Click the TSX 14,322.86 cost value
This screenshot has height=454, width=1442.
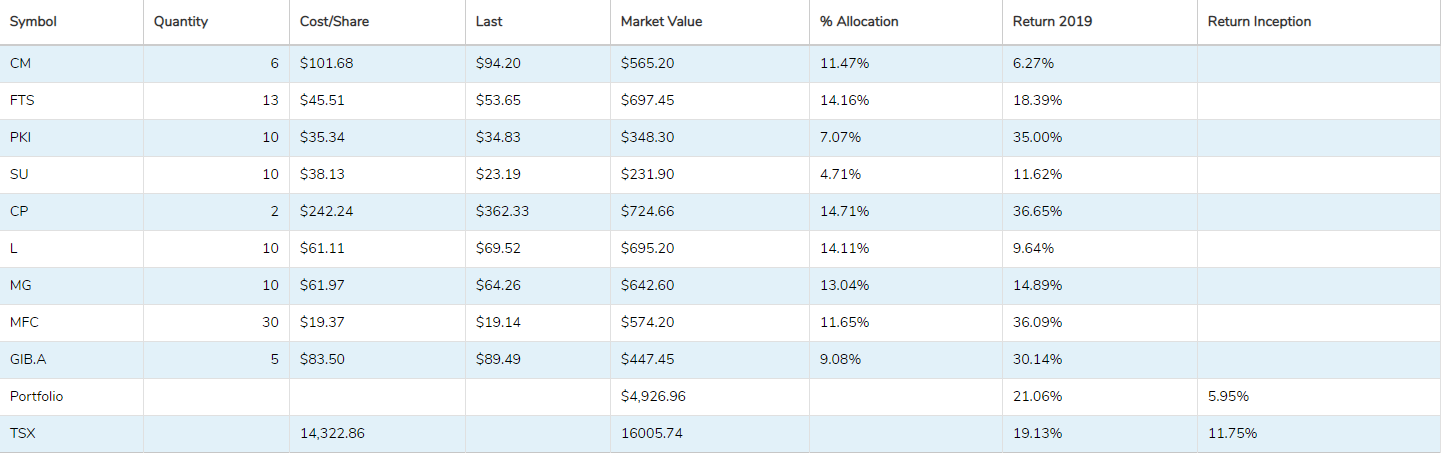(333, 433)
